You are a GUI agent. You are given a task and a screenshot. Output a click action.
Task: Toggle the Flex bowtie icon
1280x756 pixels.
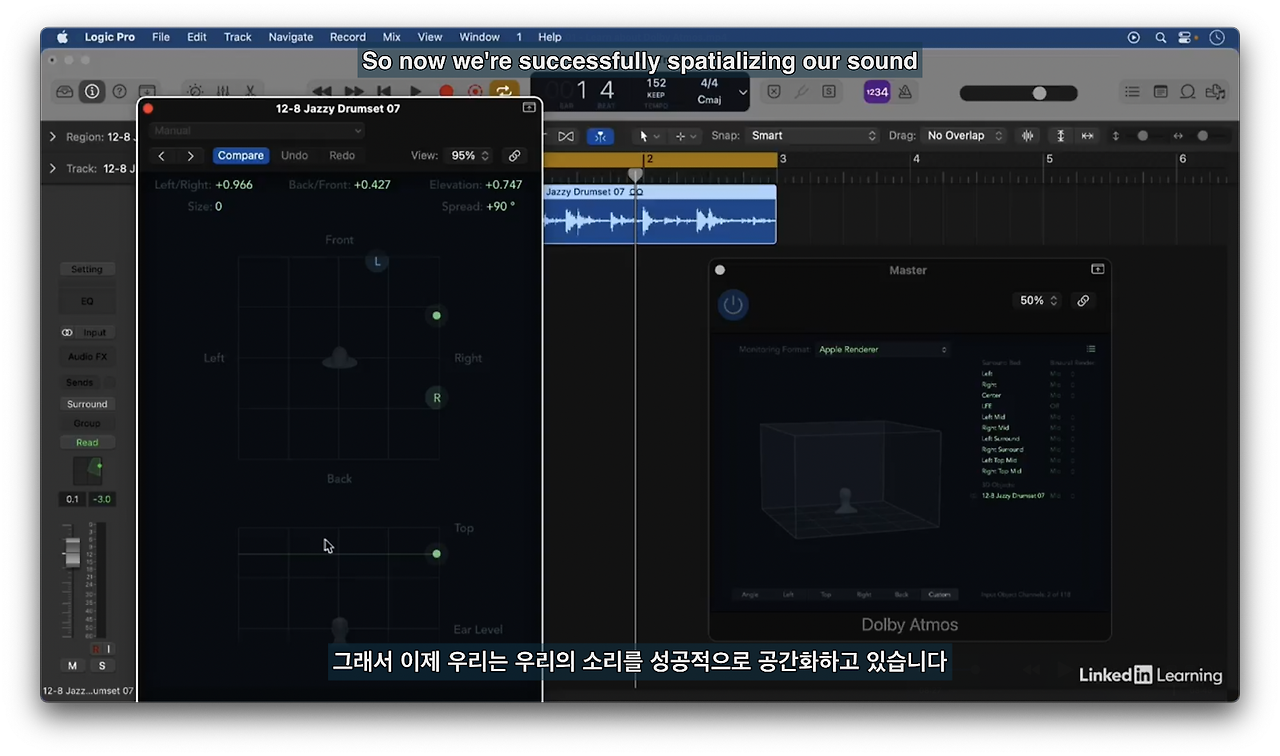(566, 136)
